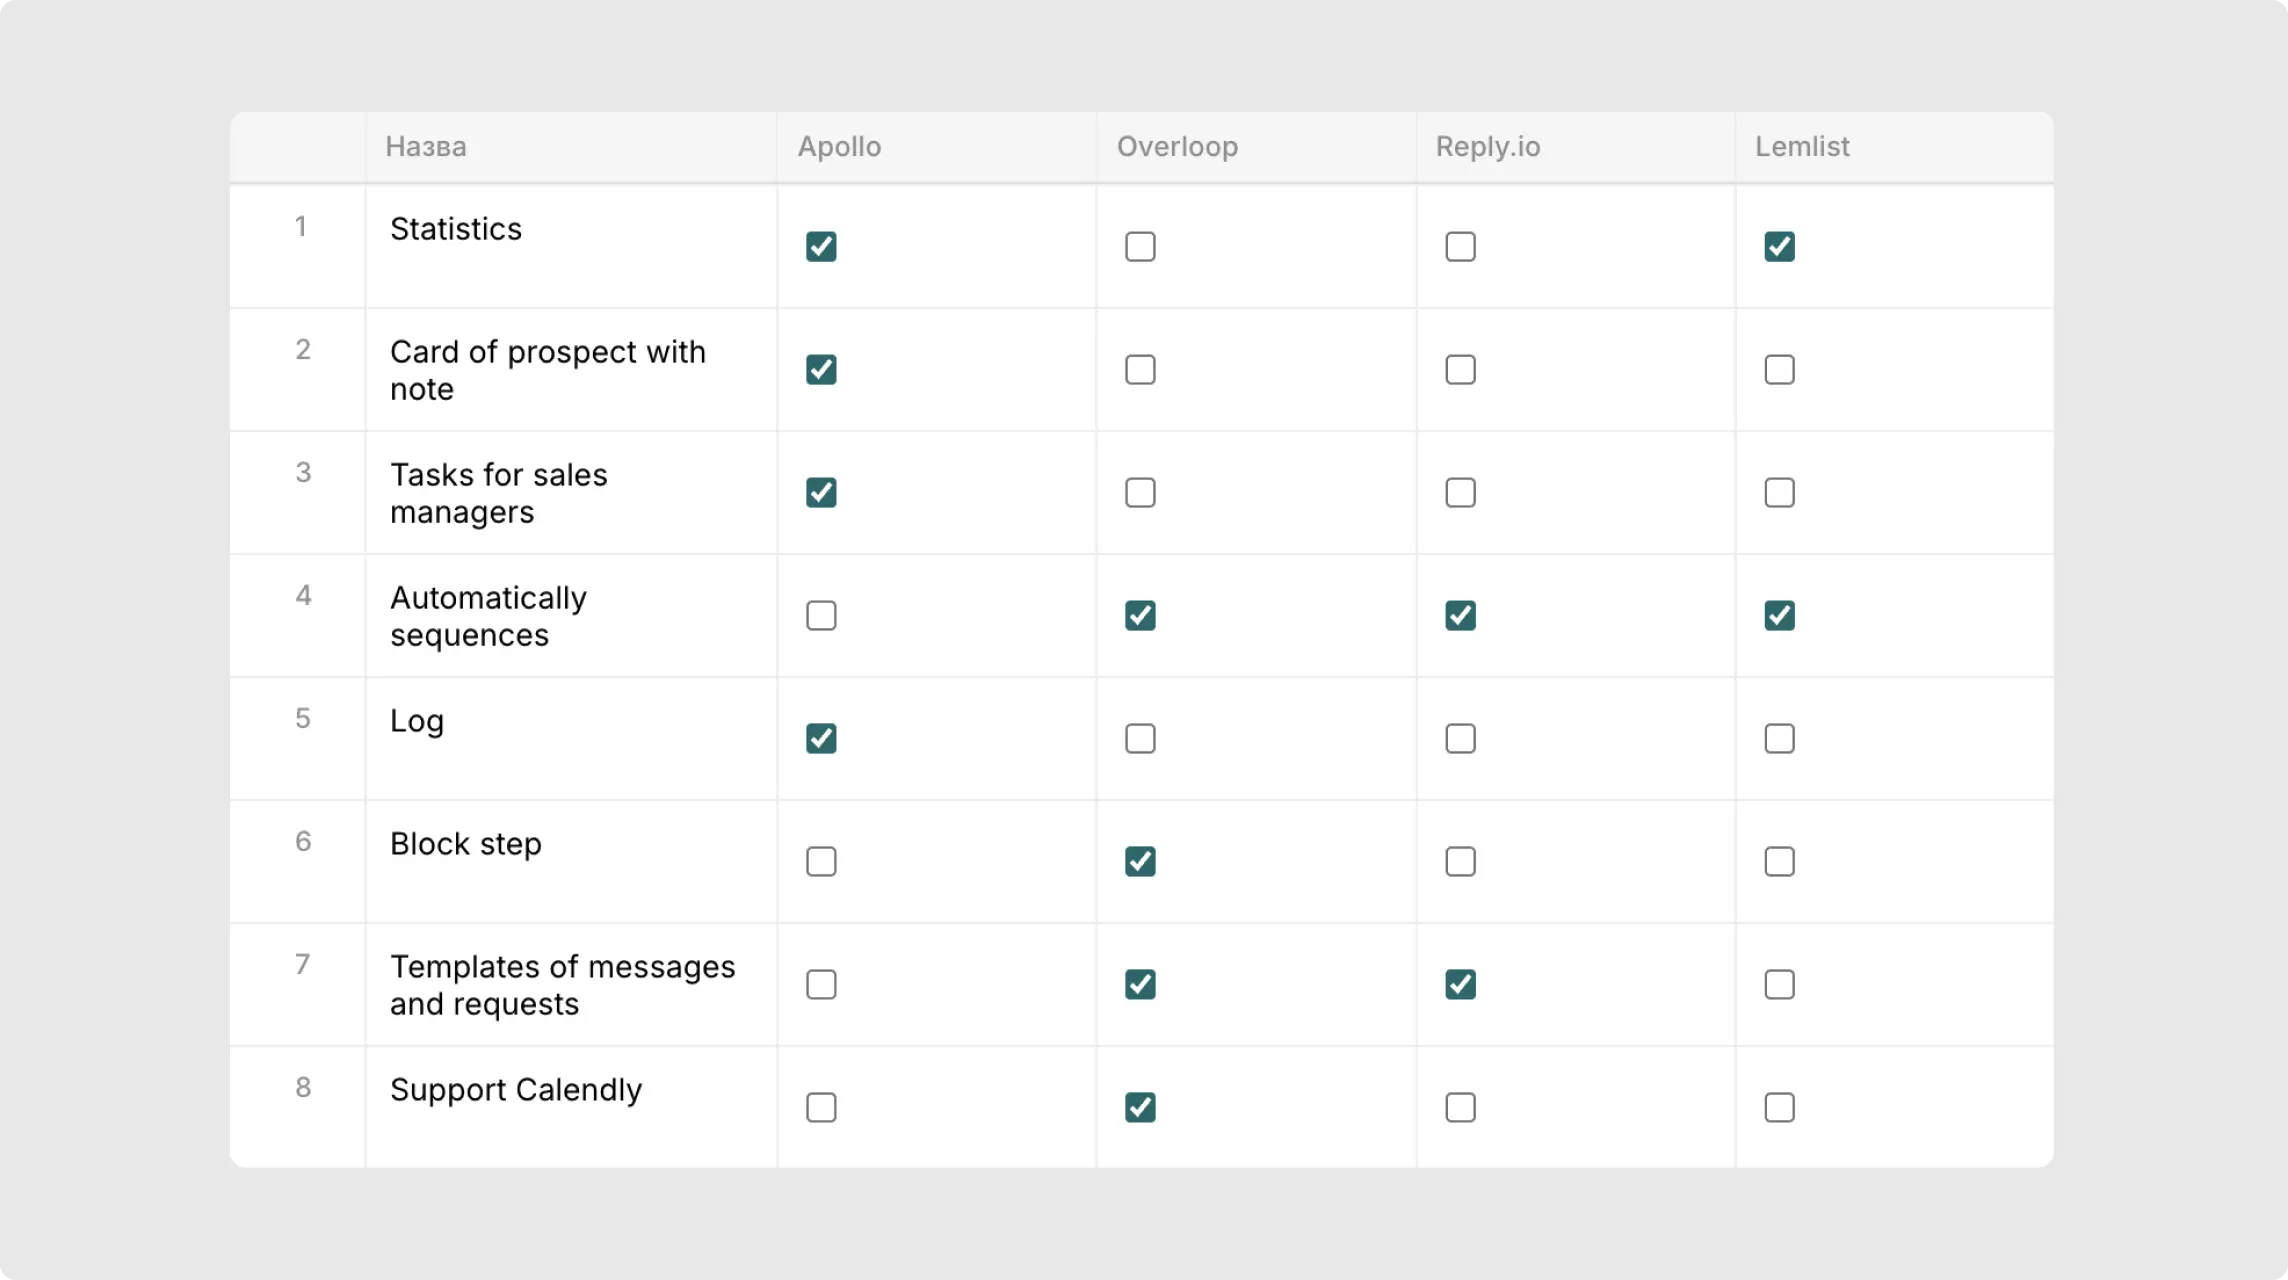Check Lemlist checkbox in Block step row
This screenshot has height=1280, width=2288.
1779,861
